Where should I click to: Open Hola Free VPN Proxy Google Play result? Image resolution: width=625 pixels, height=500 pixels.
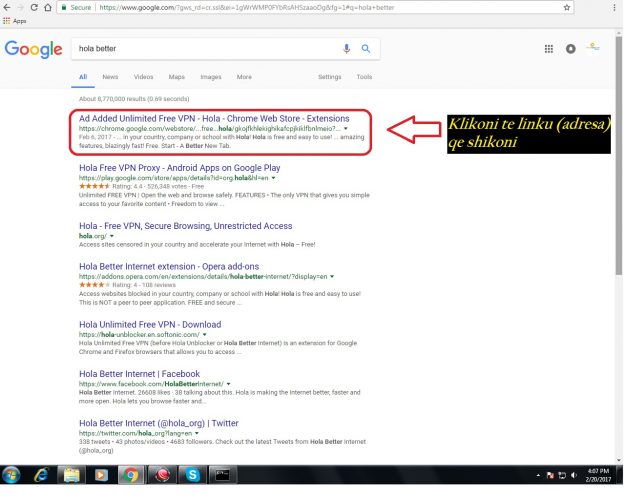coord(180,168)
